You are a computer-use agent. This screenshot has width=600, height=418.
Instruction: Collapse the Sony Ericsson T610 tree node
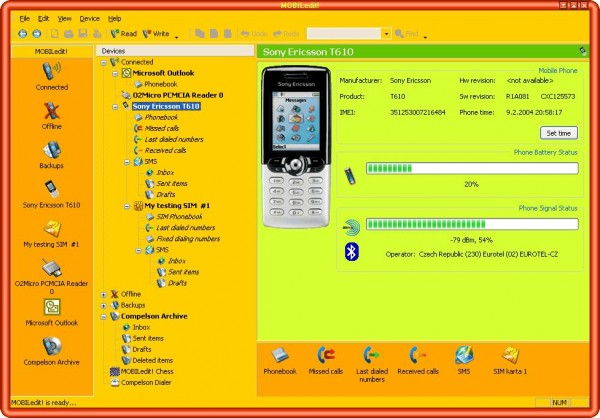[x=115, y=107]
